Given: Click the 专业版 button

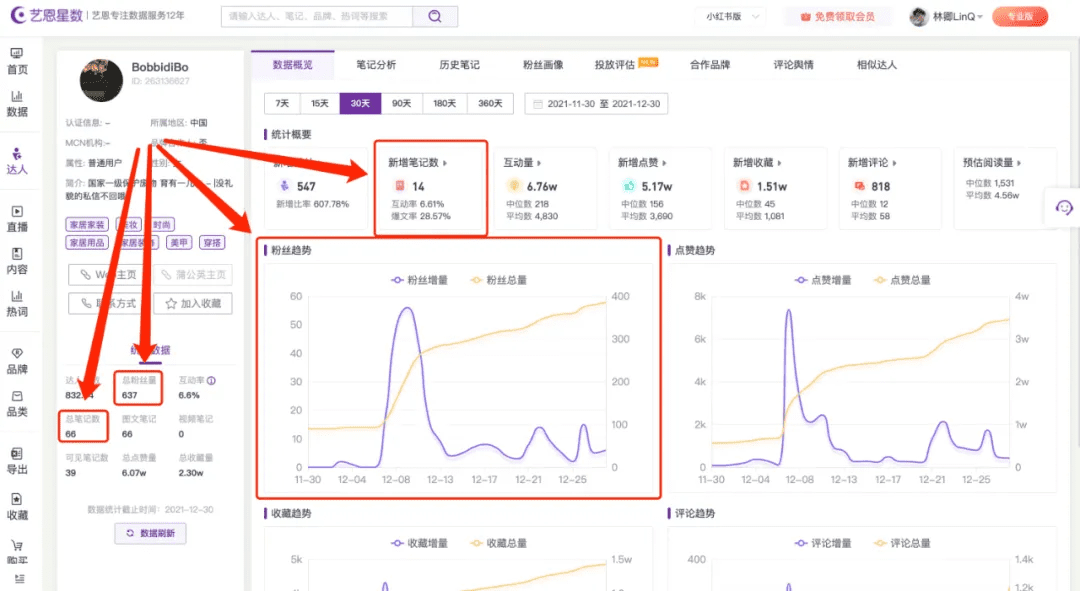Looking at the screenshot, I should (x=1020, y=17).
